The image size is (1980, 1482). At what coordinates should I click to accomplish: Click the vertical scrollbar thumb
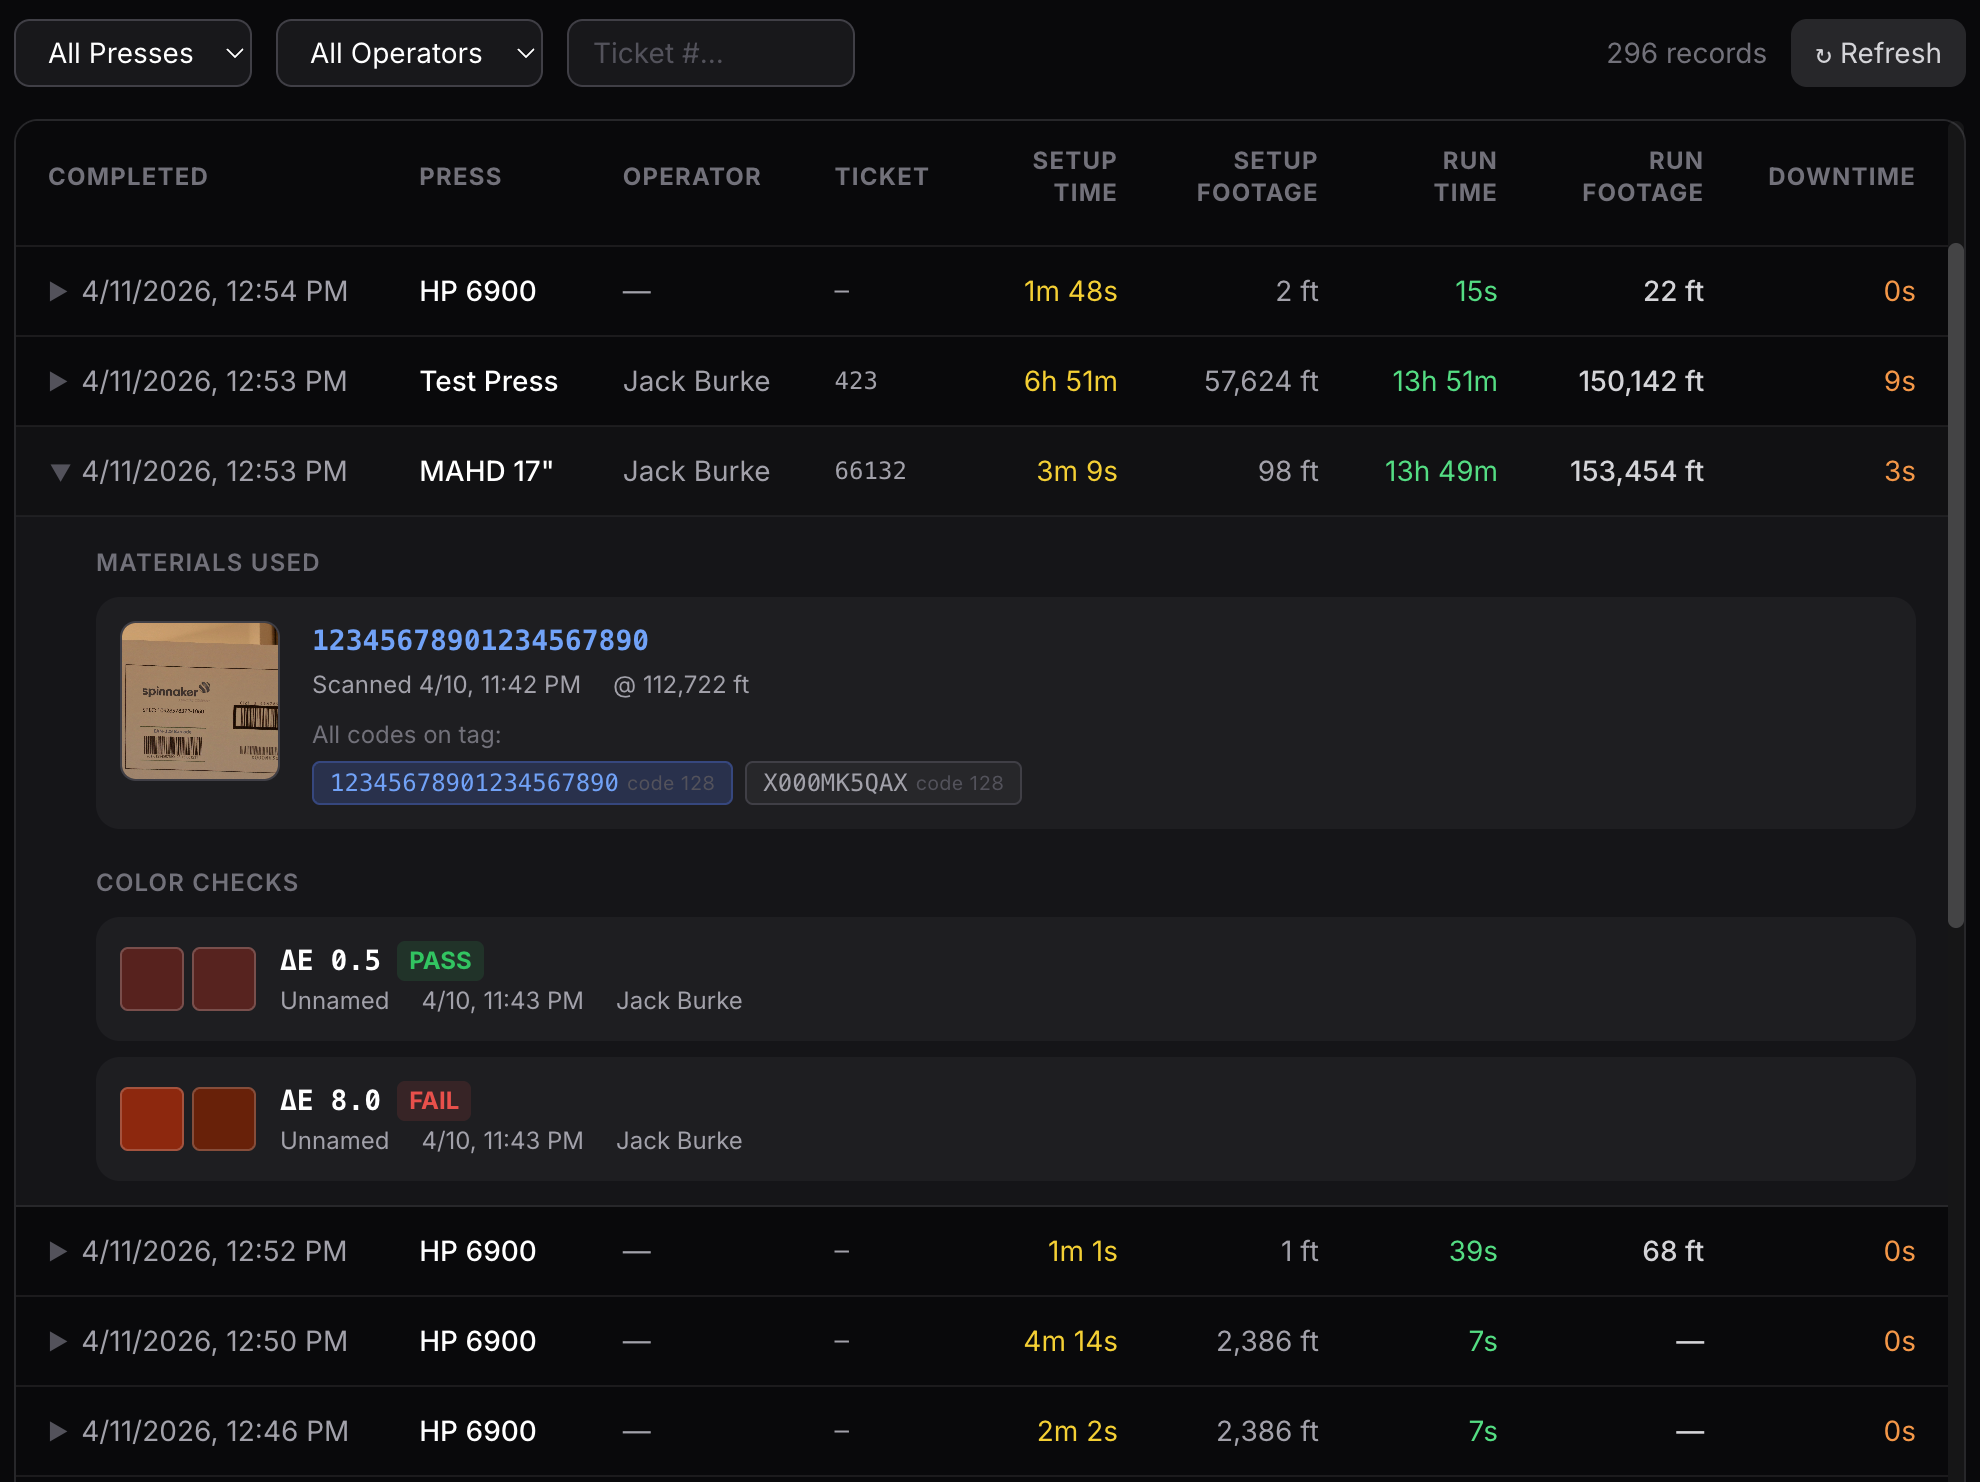(1956, 585)
